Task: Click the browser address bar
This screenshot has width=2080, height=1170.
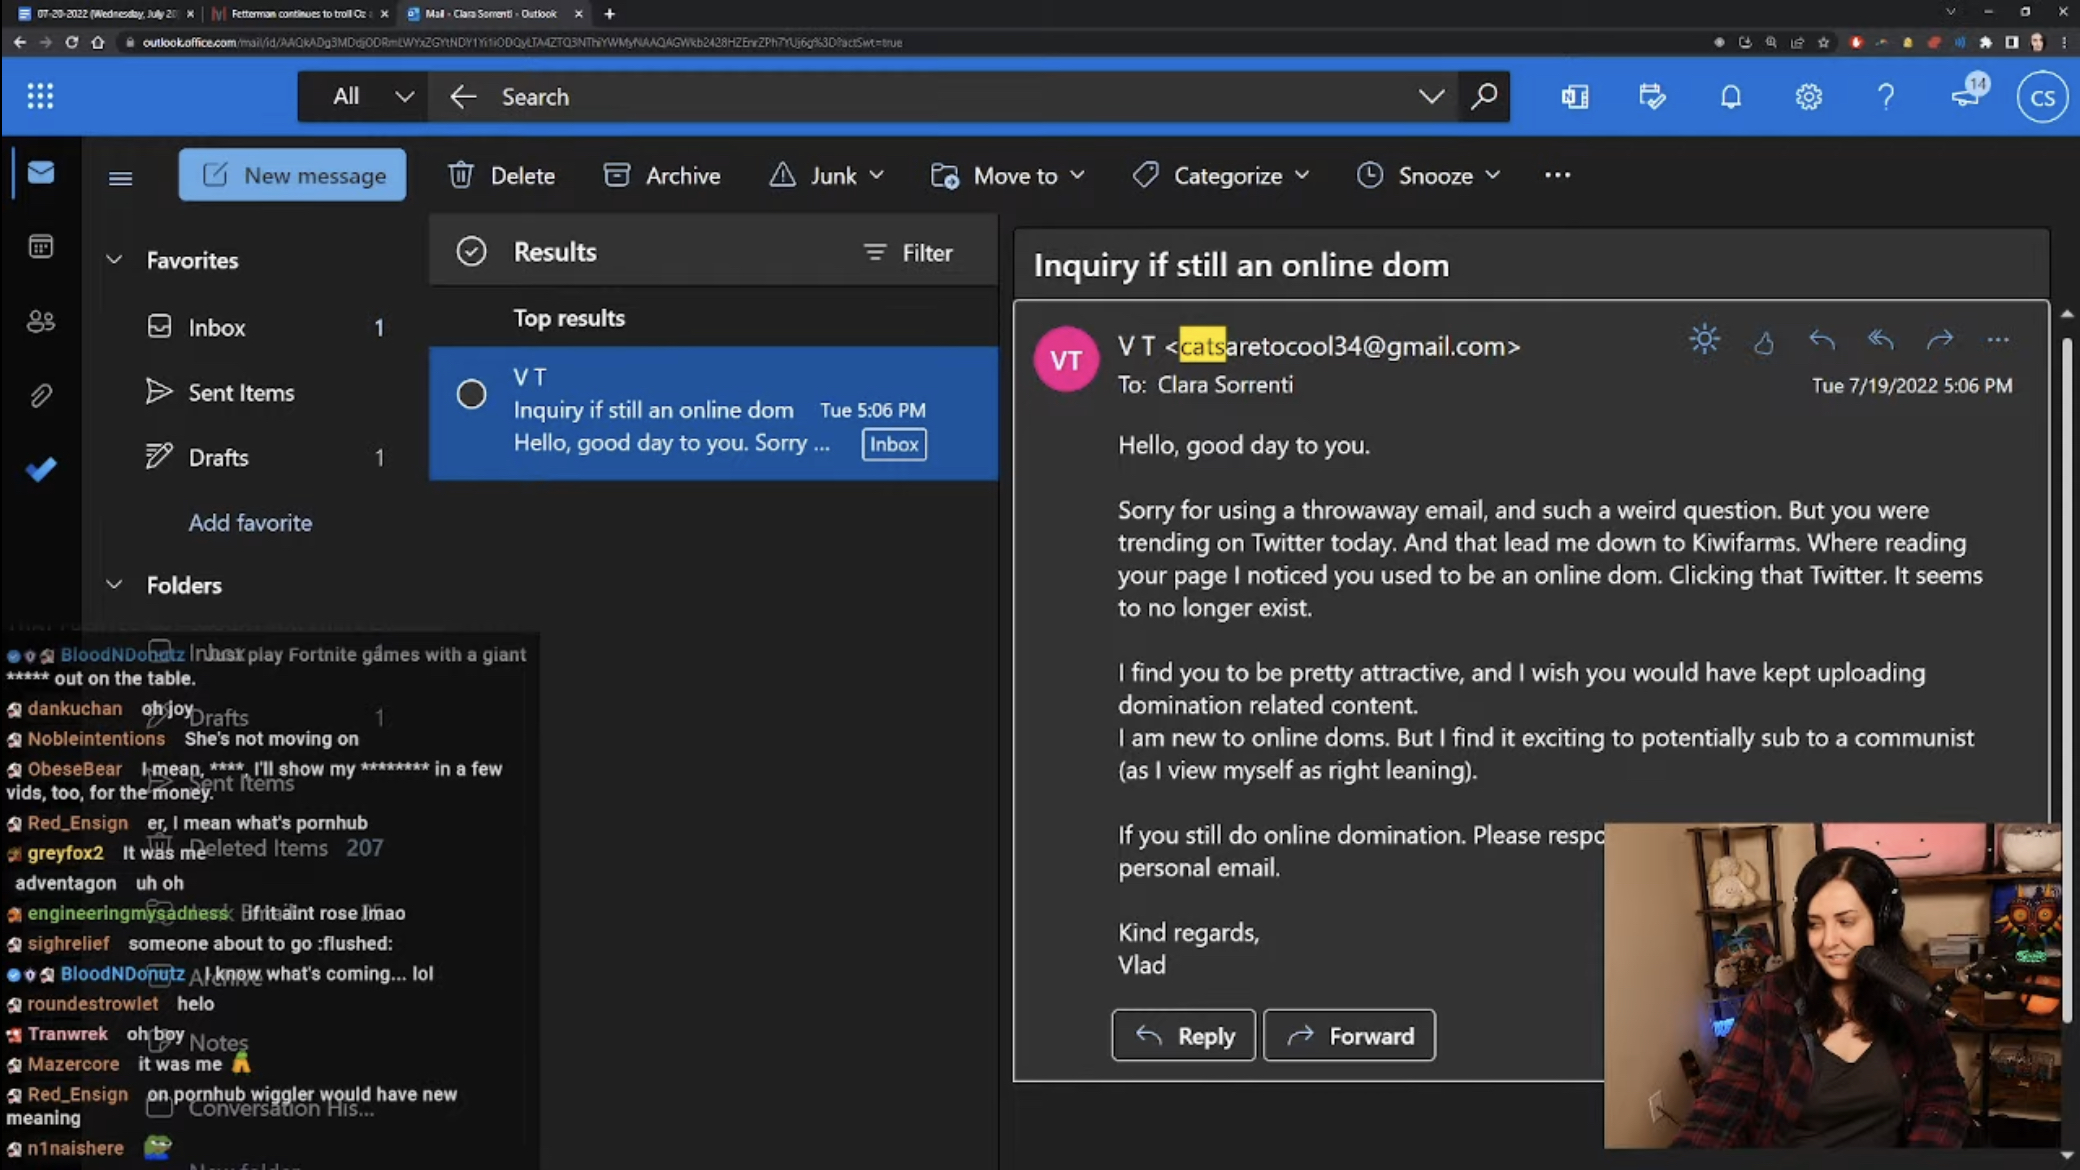Action: pyautogui.click(x=900, y=42)
